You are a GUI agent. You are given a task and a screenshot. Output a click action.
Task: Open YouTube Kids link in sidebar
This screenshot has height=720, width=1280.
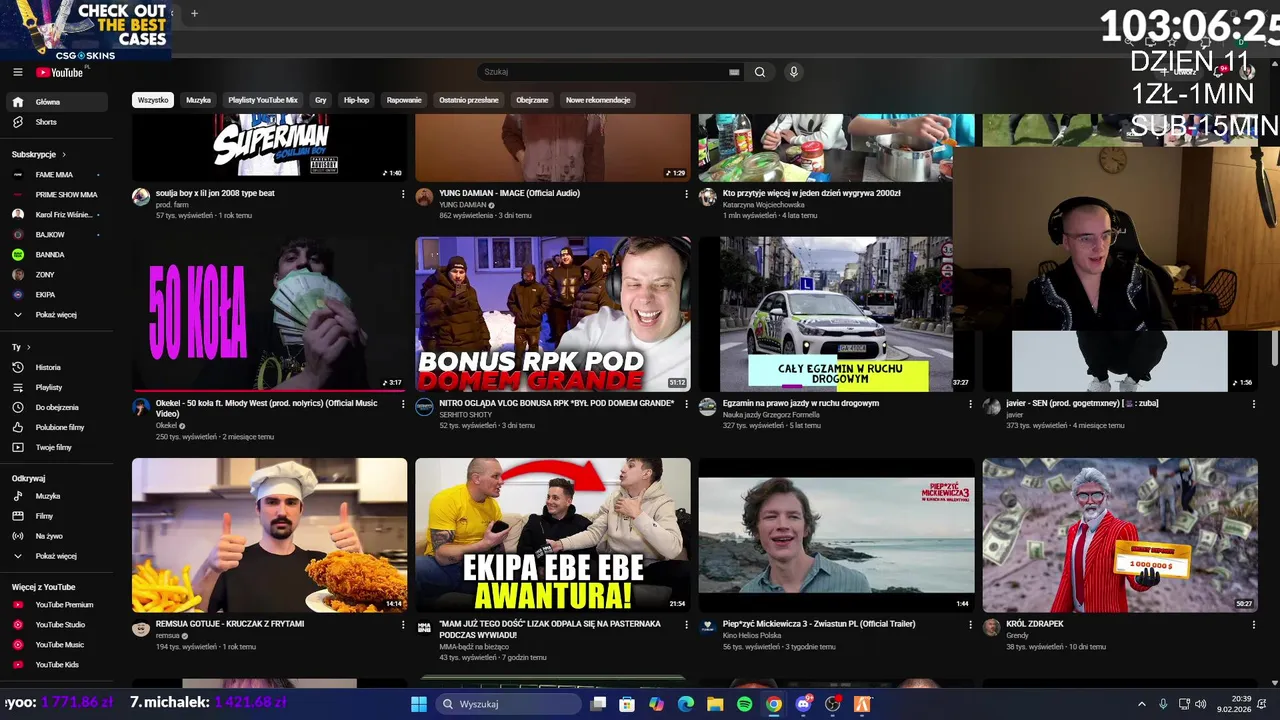(58, 665)
